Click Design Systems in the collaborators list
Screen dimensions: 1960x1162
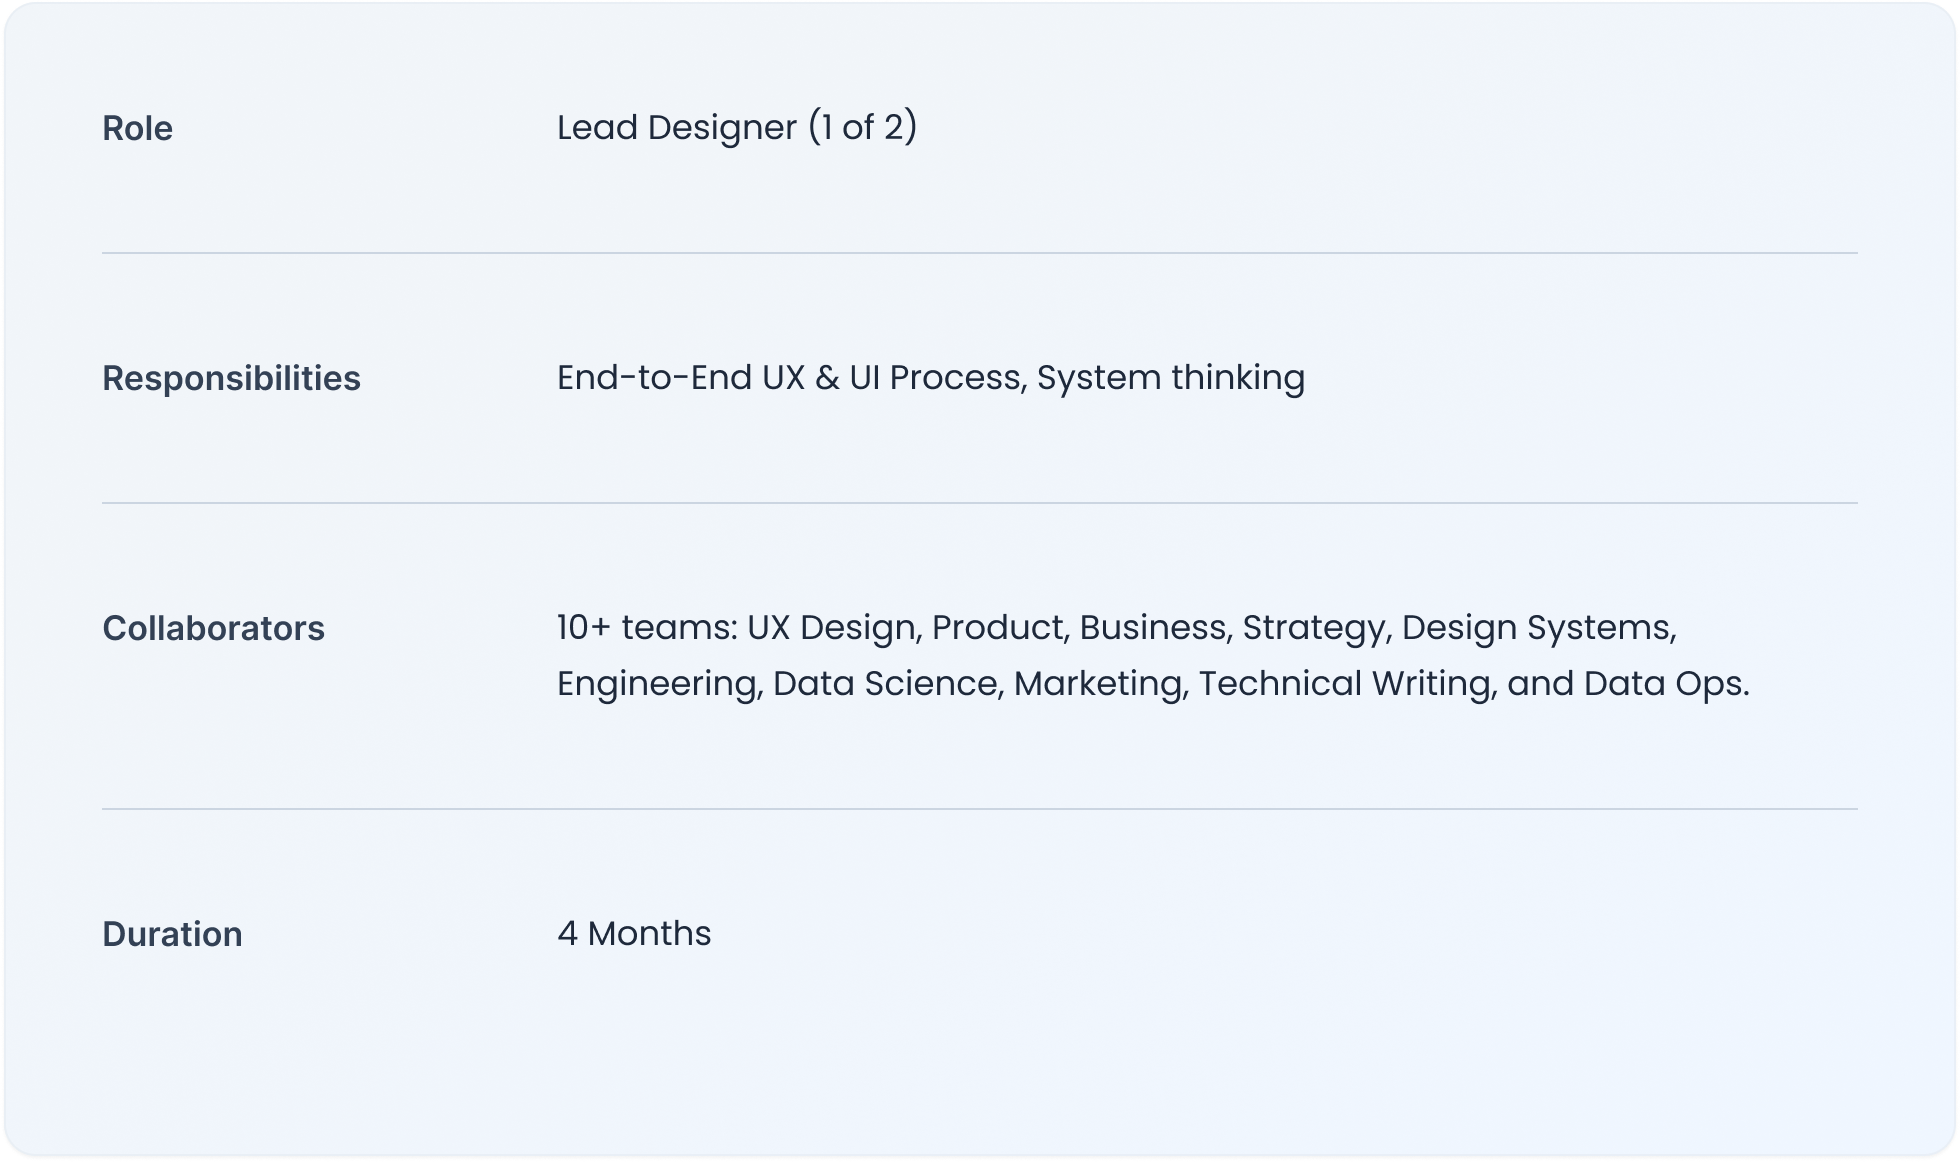click(x=1537, y=627)
